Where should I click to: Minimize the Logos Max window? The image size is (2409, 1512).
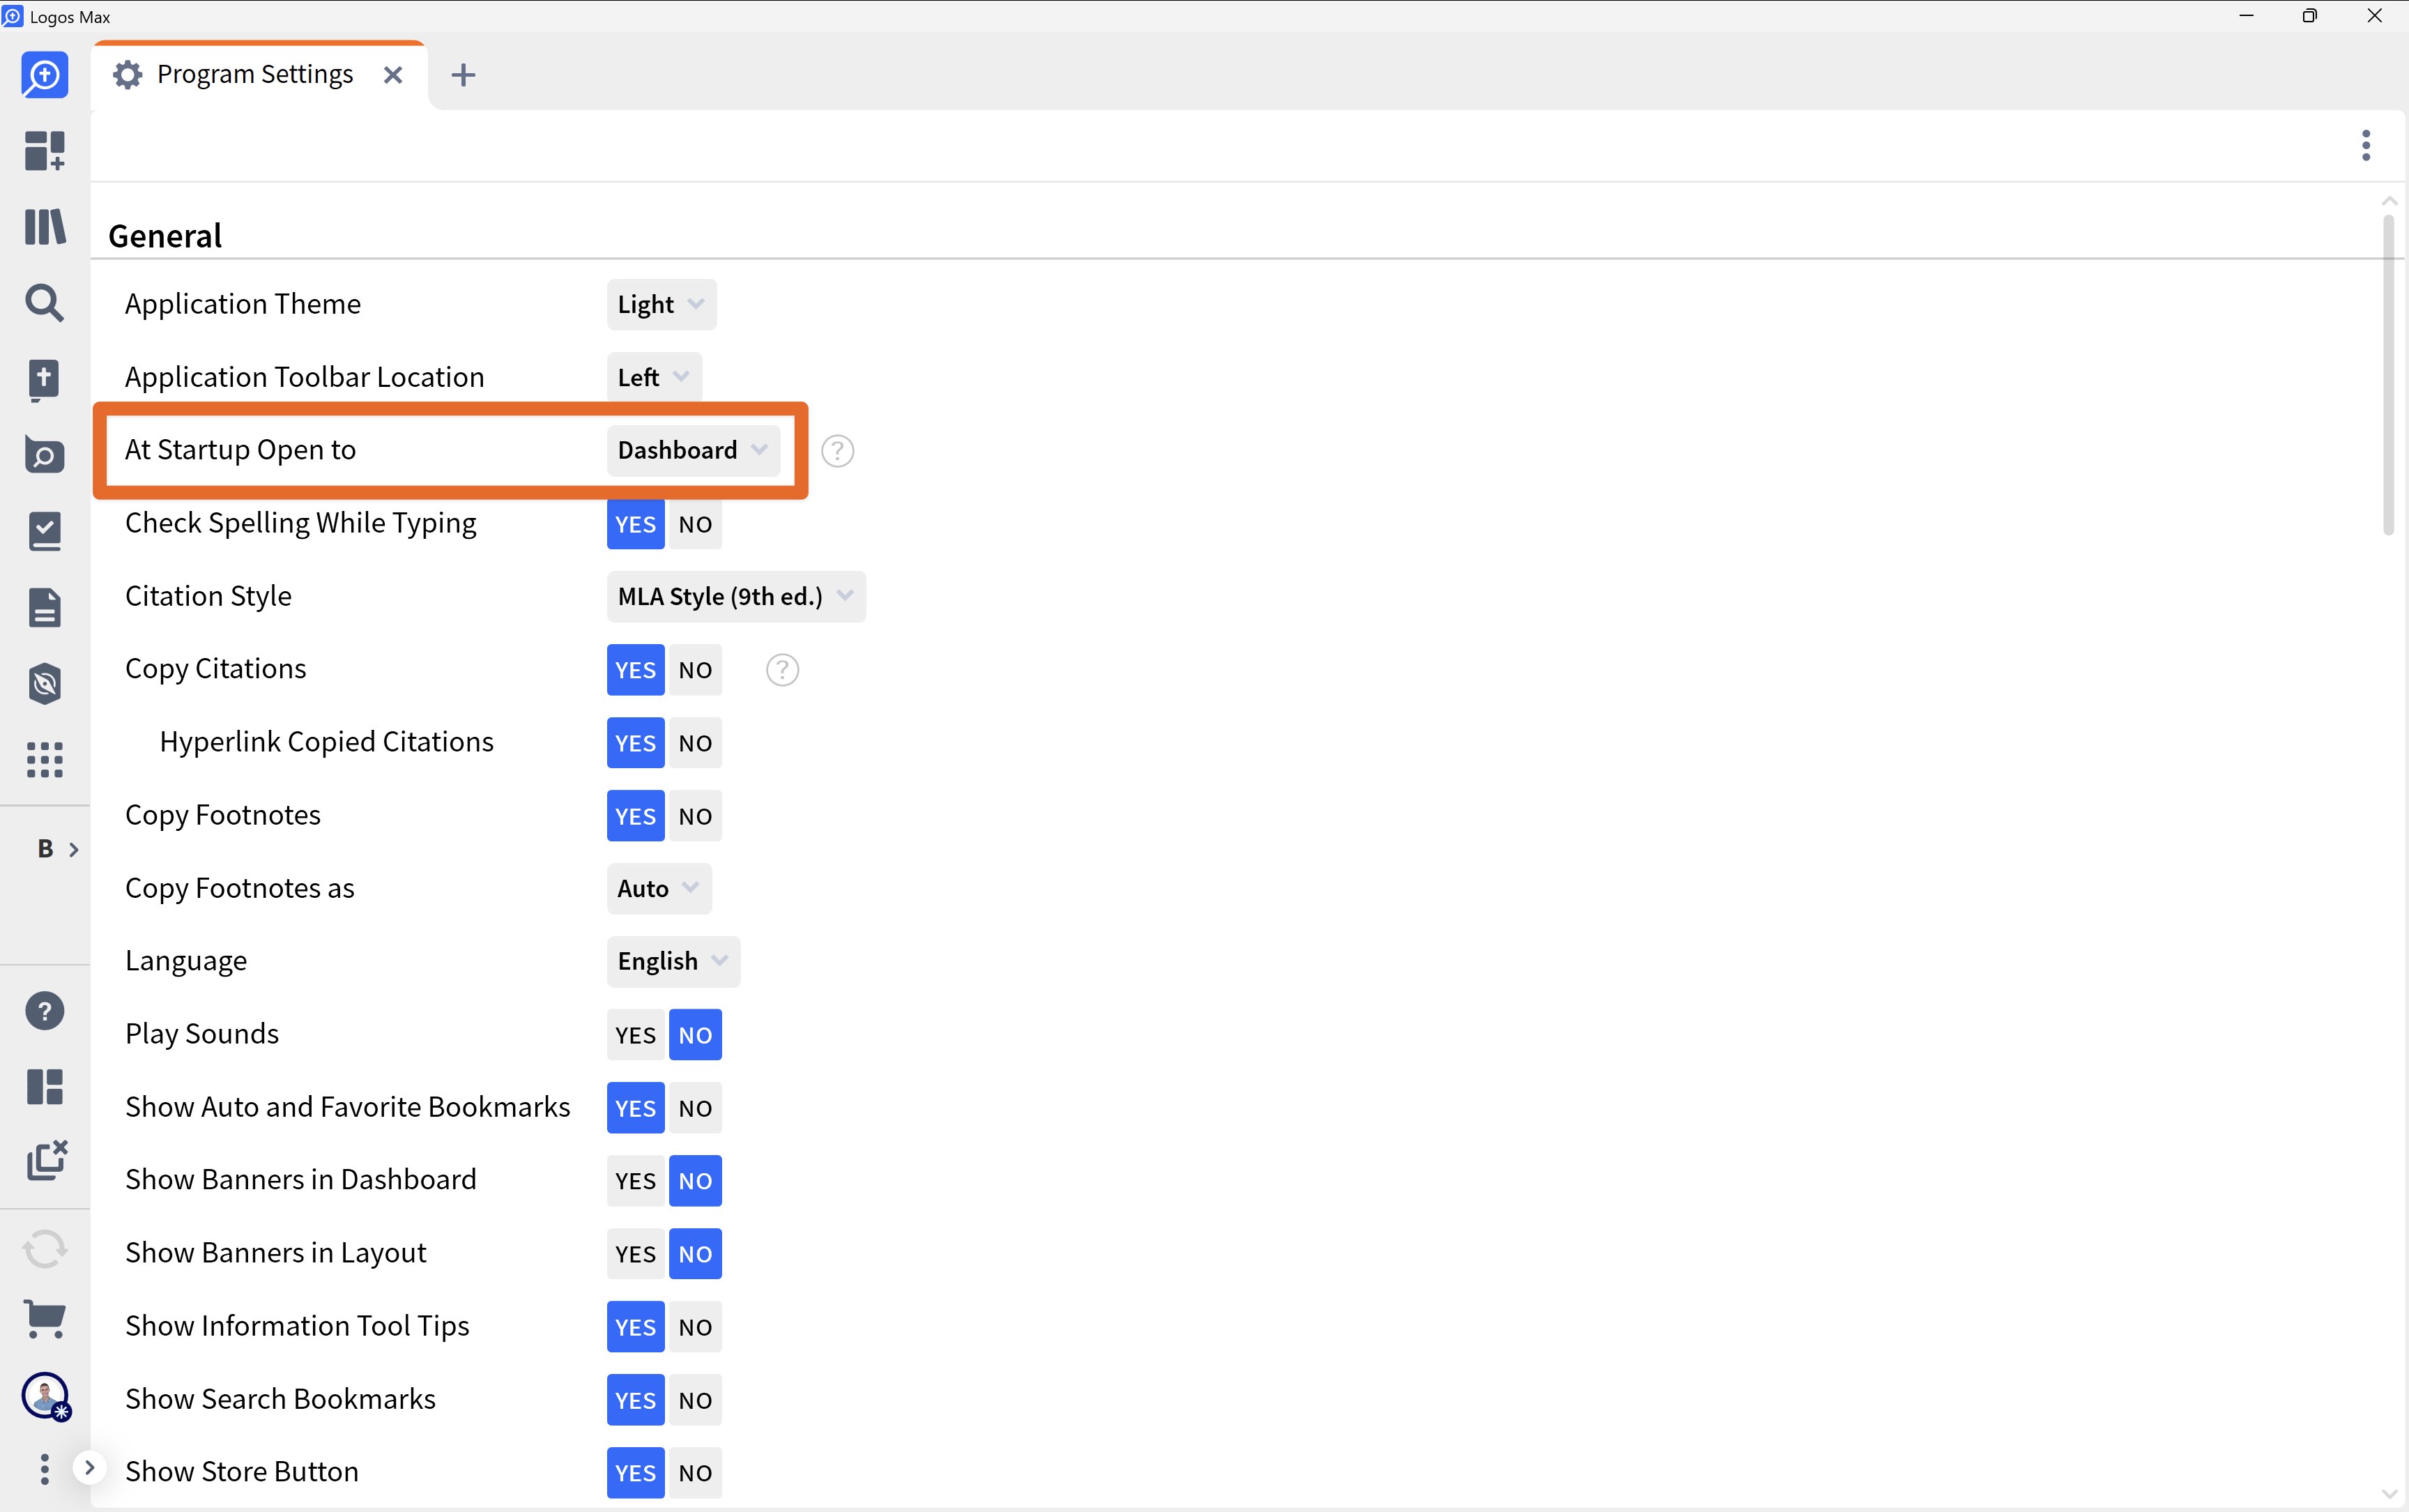click(2246, 16)
